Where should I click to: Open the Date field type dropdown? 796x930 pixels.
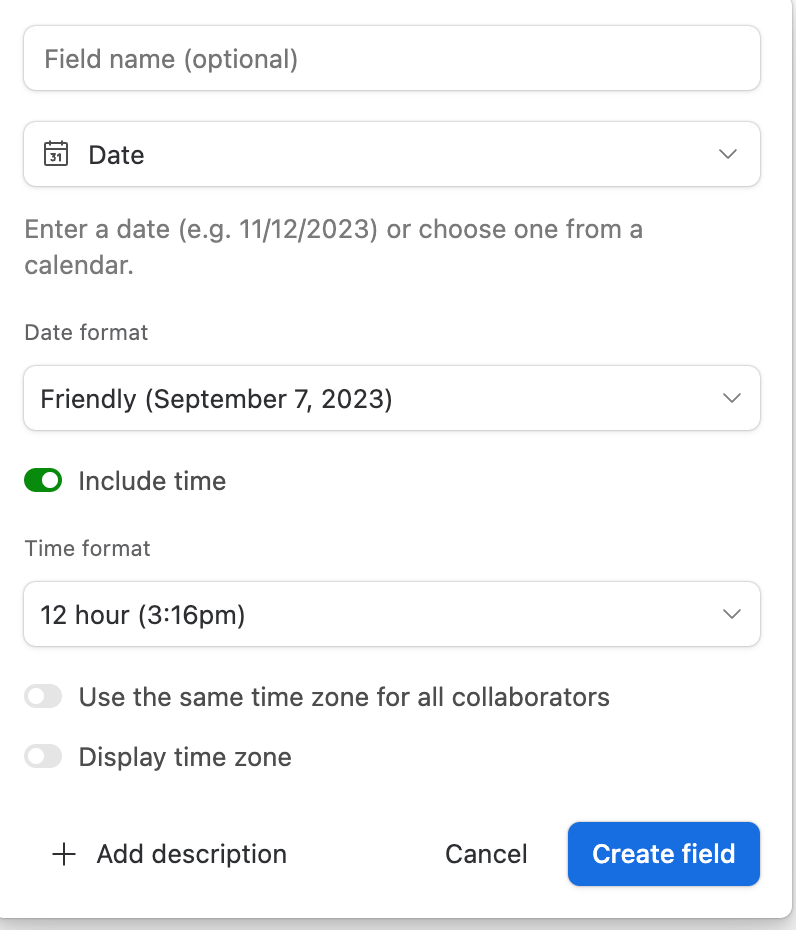click(x=392, y=154)
